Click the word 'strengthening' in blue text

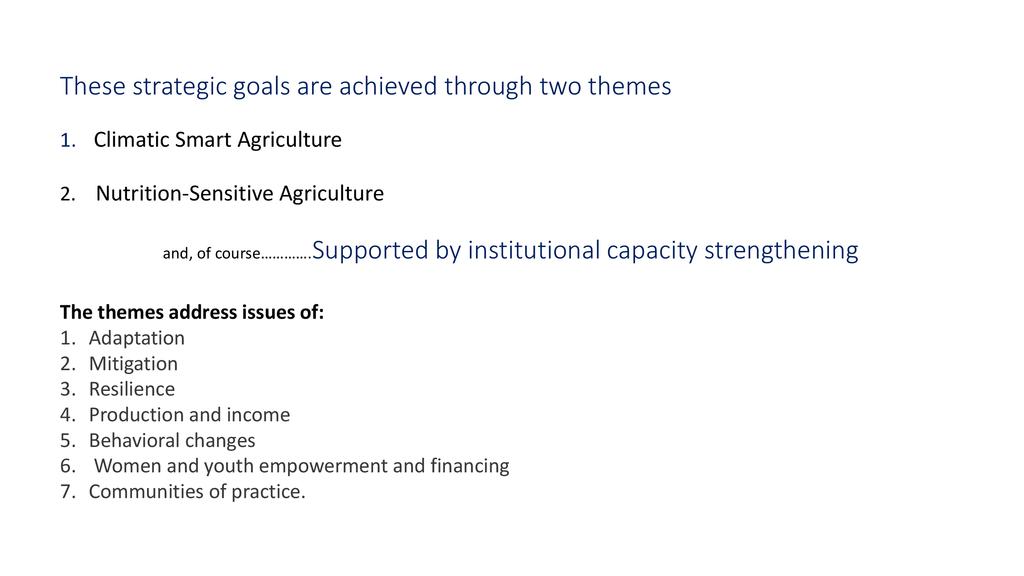[x=781, y=251]
